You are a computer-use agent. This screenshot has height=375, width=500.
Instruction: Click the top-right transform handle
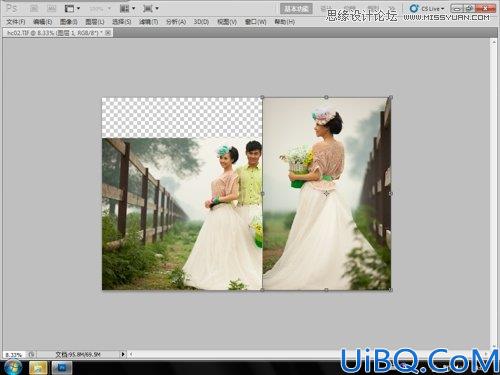(x=391, y=97)
